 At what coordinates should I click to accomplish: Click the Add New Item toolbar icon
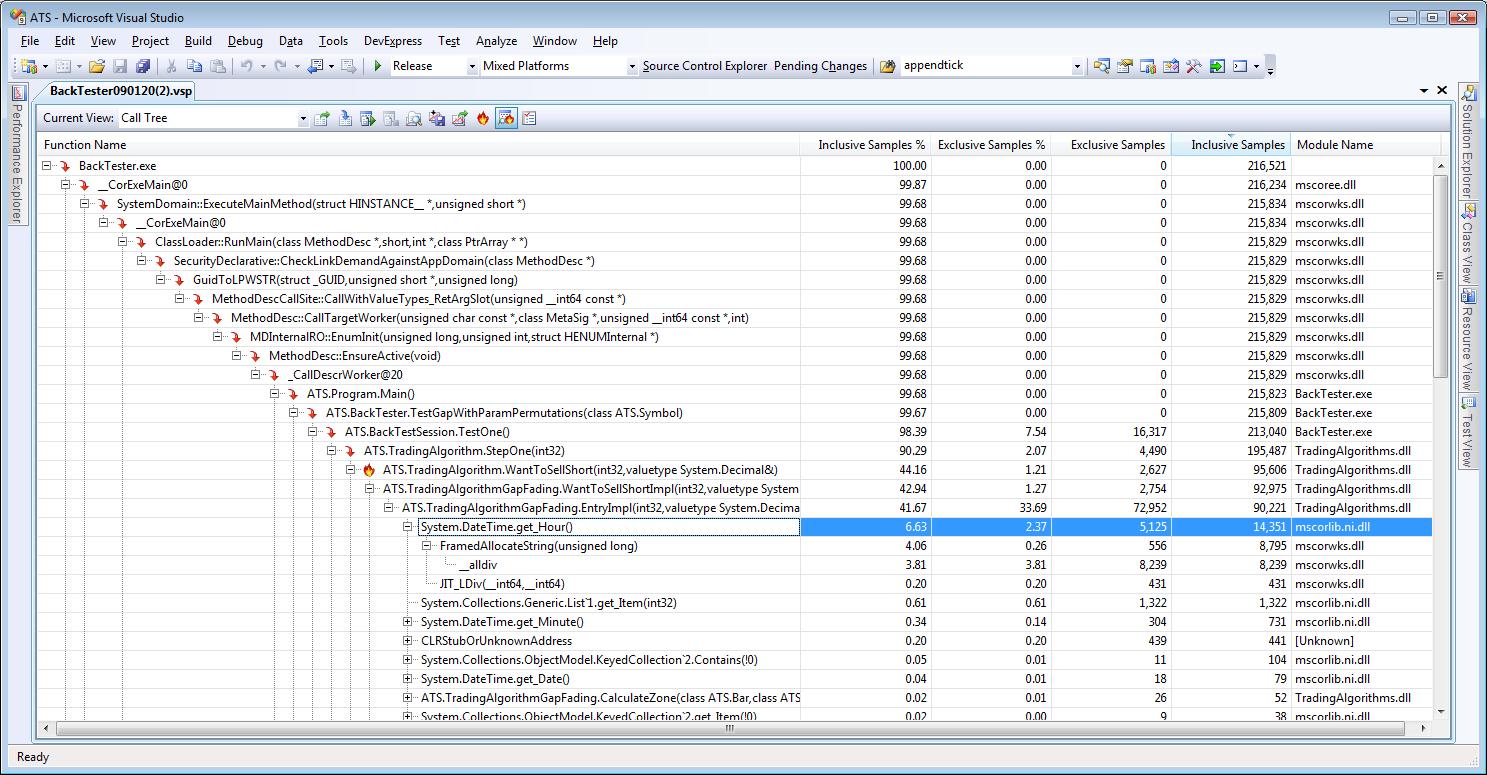[x=63, y=66]
